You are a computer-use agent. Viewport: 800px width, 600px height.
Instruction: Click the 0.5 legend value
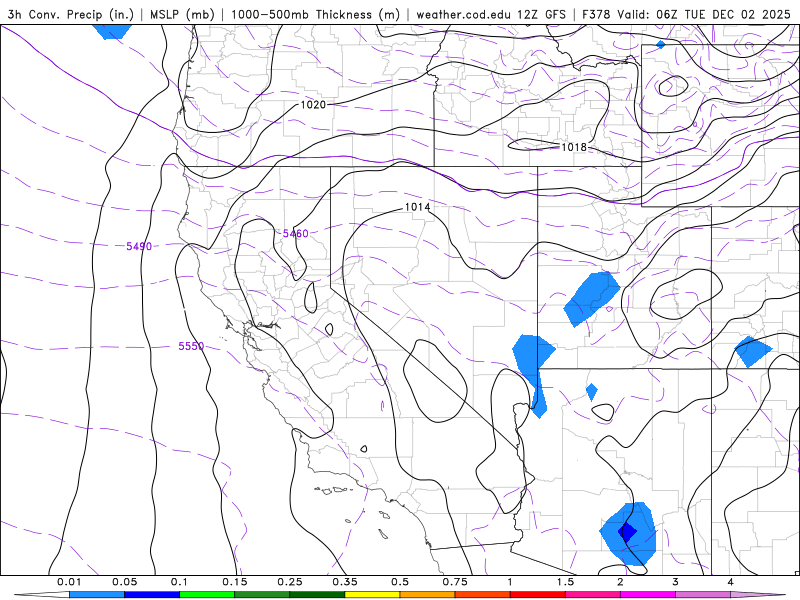pos(400,582)
